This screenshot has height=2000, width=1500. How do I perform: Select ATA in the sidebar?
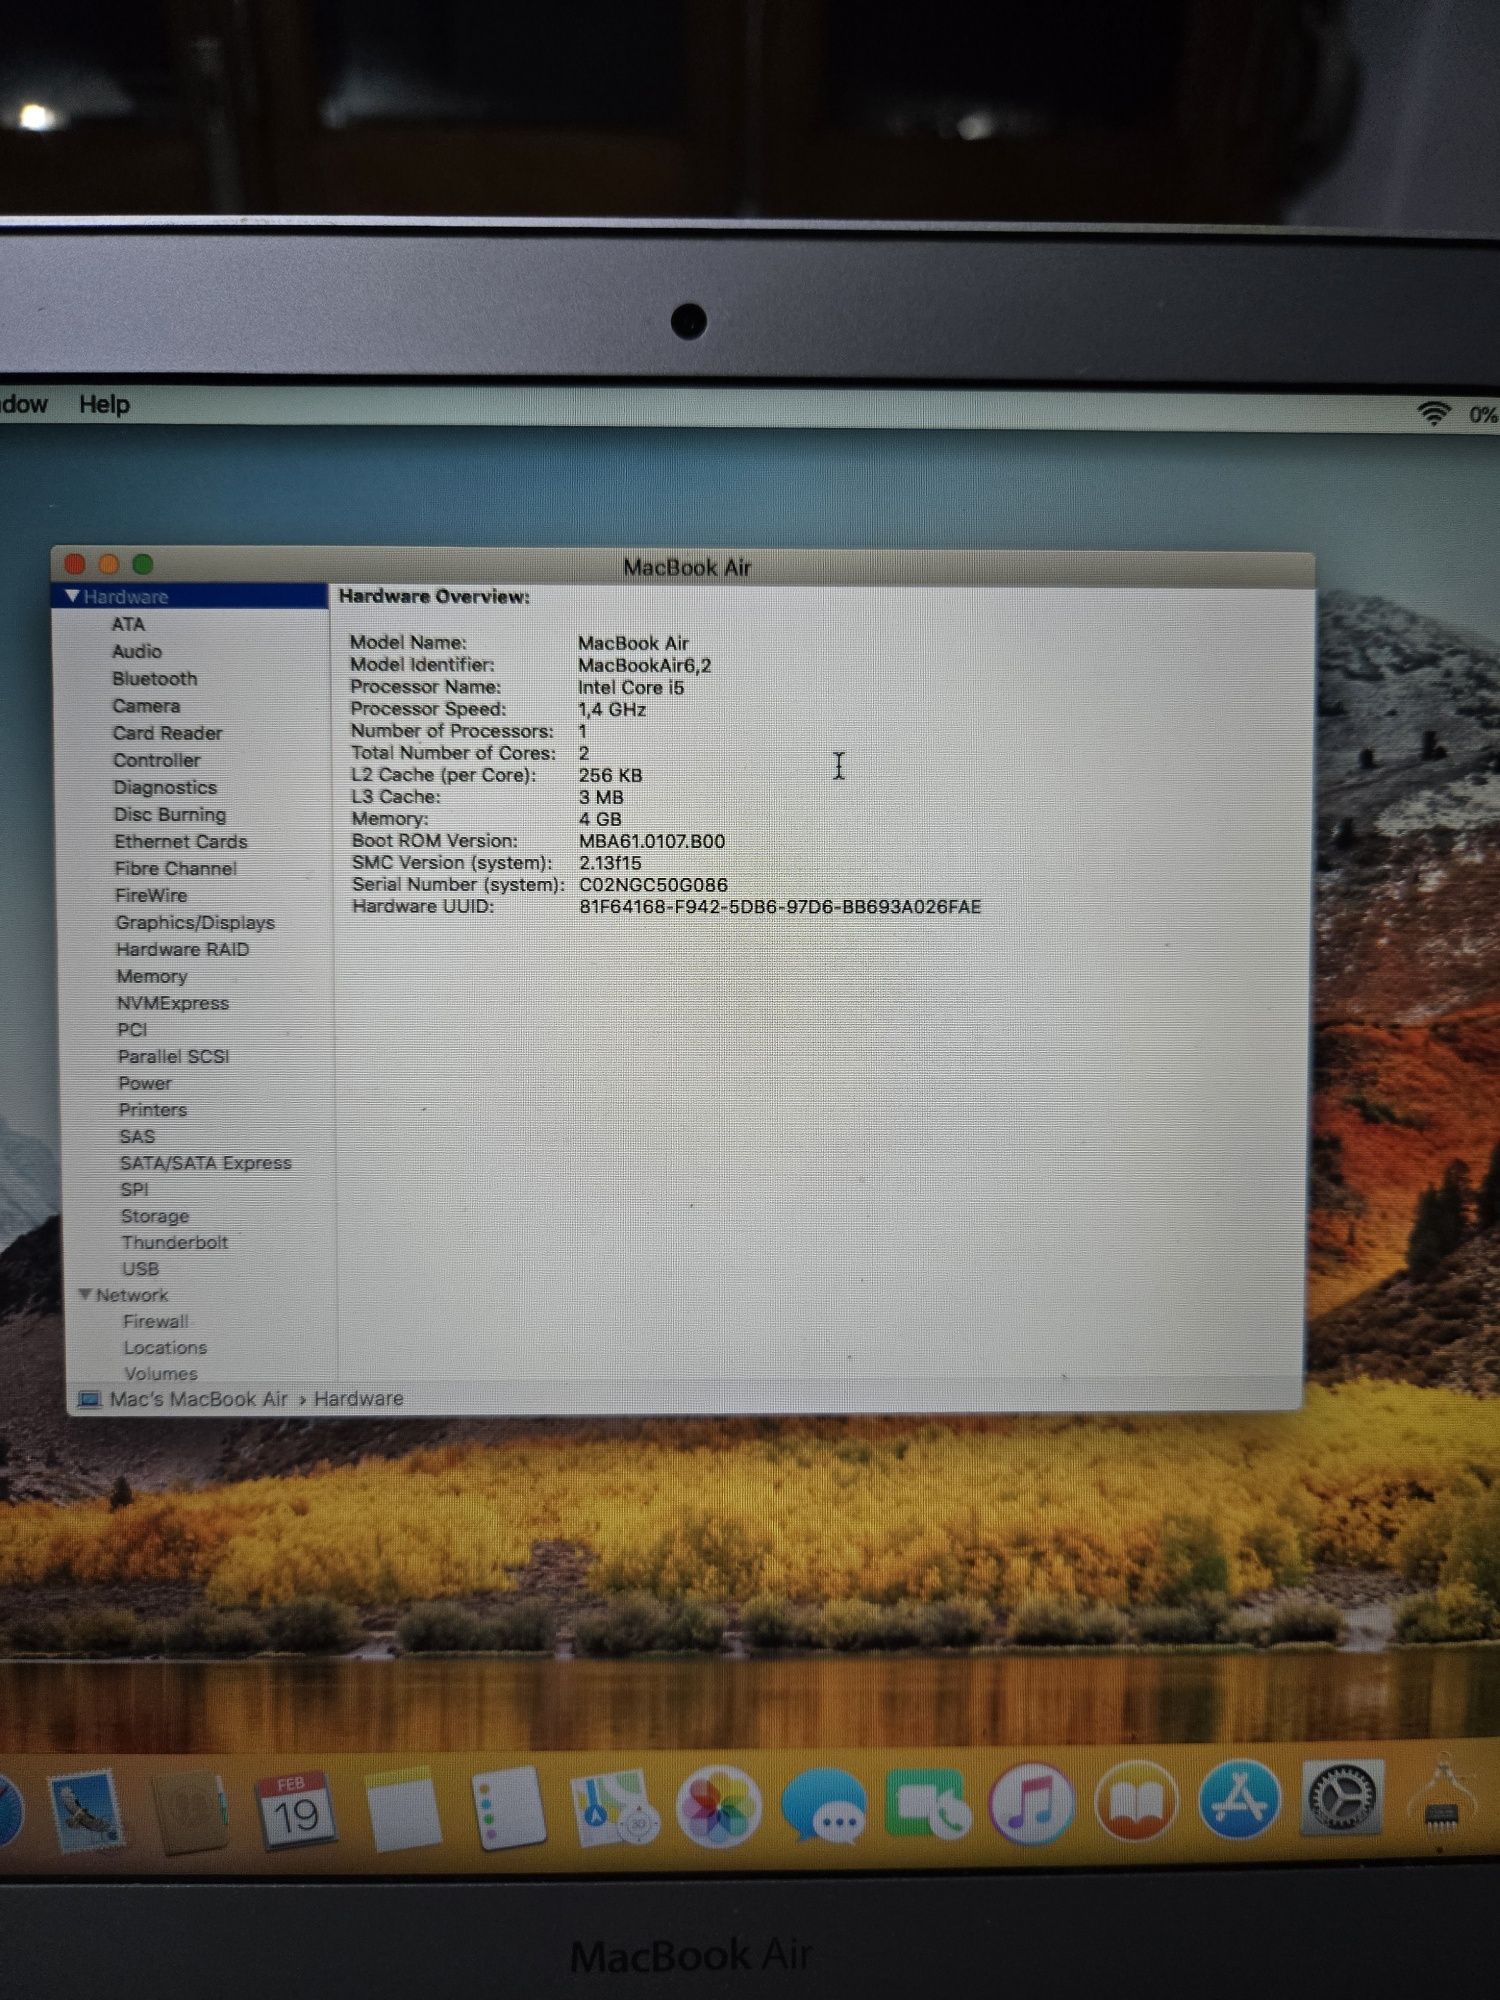pos(128,624)
